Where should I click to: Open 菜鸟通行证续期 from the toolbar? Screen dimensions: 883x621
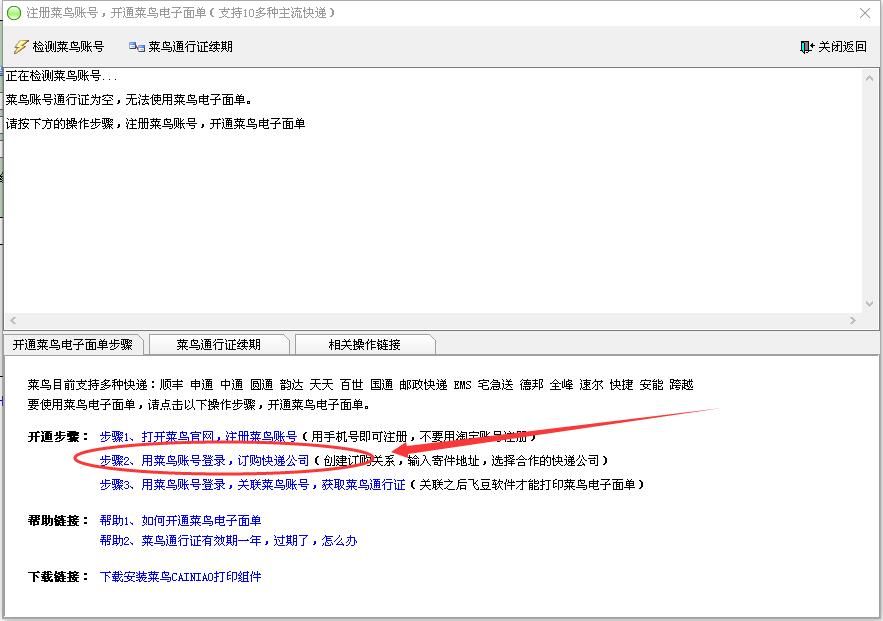180,47
